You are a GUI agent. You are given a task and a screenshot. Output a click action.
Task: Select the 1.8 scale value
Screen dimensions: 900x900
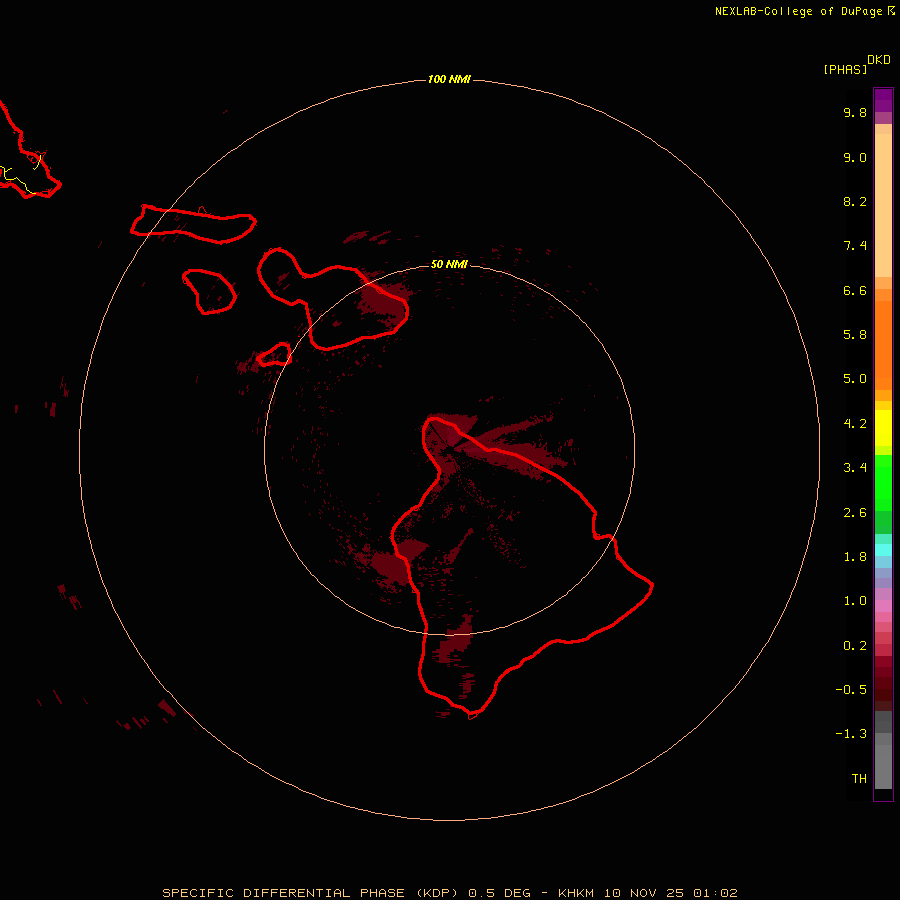tap(855, 557)
